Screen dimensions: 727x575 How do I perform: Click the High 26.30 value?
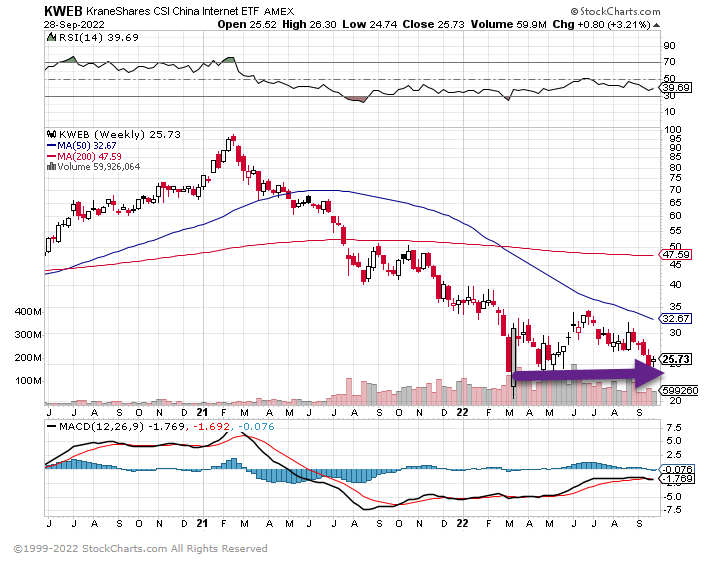tap(309, 25)
